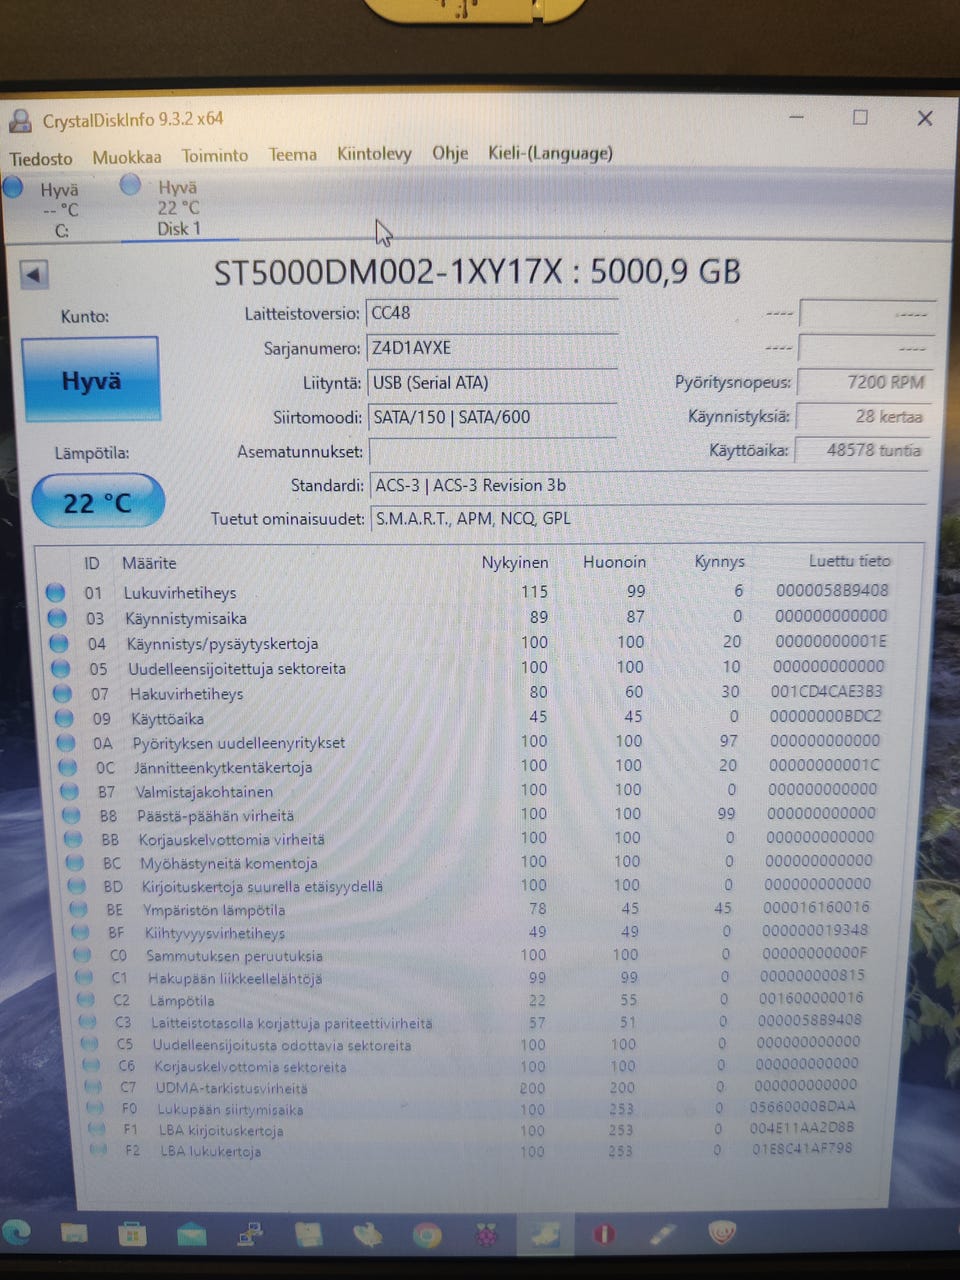Select the Korjauskelvottomia virheitä row text
Image resolution: width=960 pixels, height=1280 pixels.
point(232,840)
